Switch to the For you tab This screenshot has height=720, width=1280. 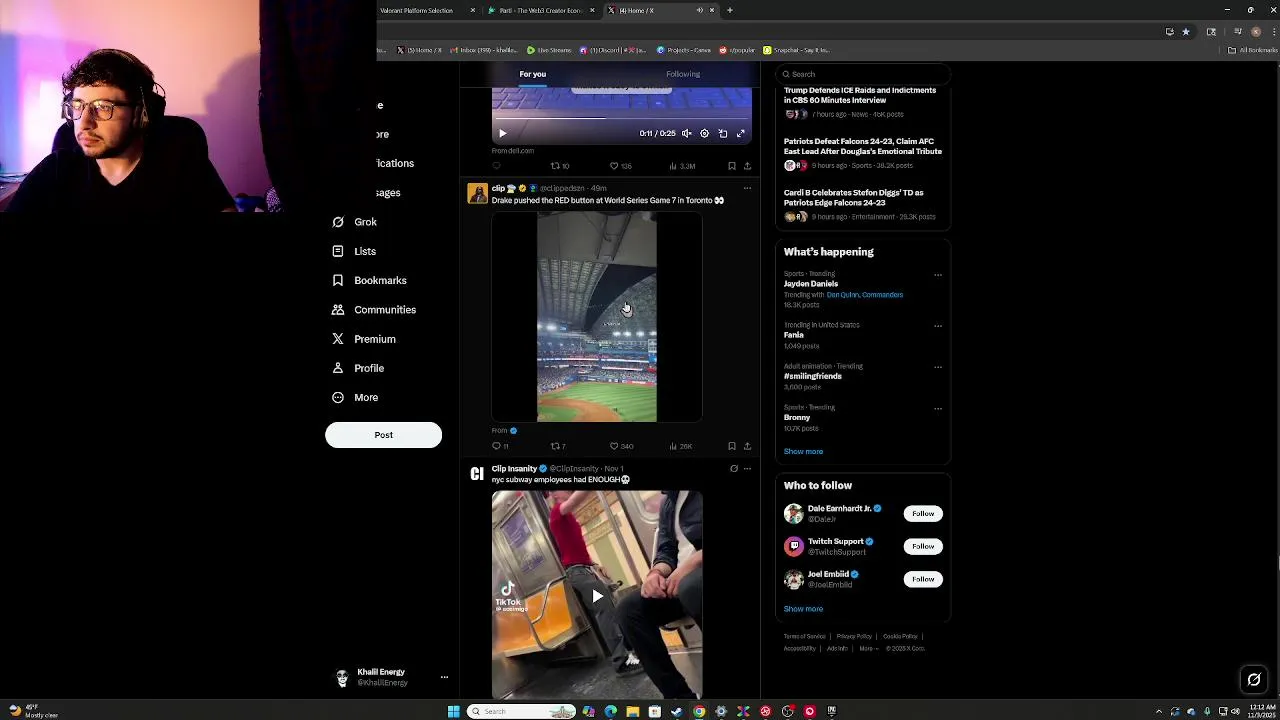point(532,74)
